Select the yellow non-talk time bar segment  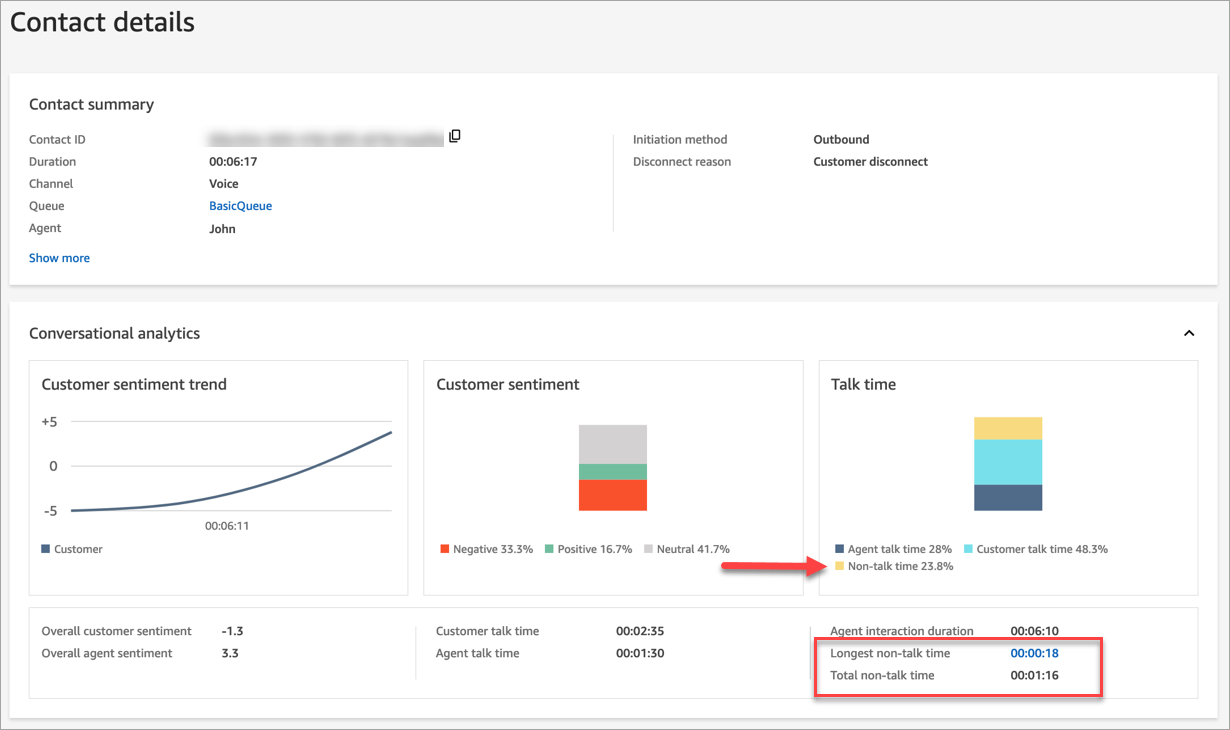[x=1008, y=428]
